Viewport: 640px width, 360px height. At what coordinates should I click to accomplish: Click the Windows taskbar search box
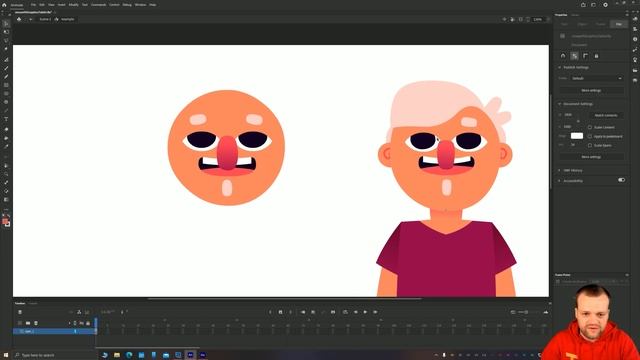[x=55, y=356]
